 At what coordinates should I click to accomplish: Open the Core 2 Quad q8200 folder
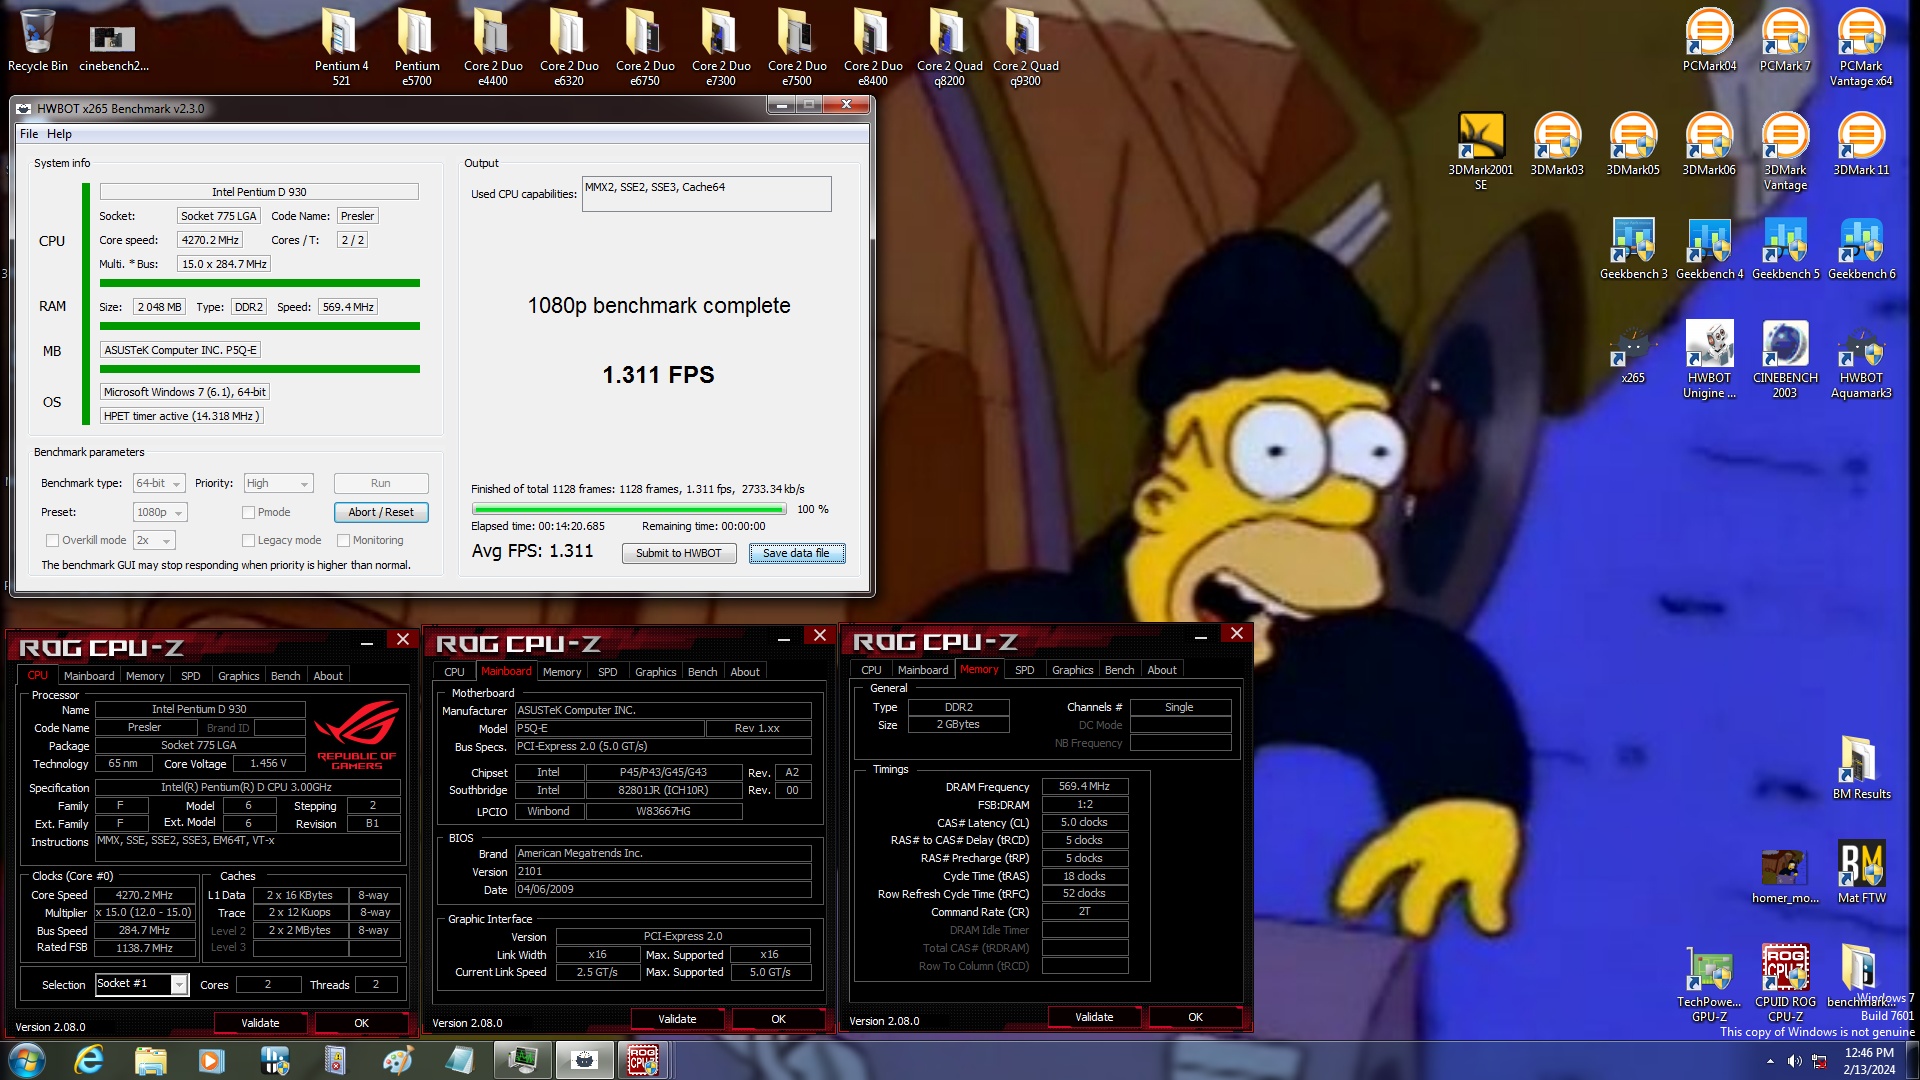pyautogui.click(x=949, y=45)
